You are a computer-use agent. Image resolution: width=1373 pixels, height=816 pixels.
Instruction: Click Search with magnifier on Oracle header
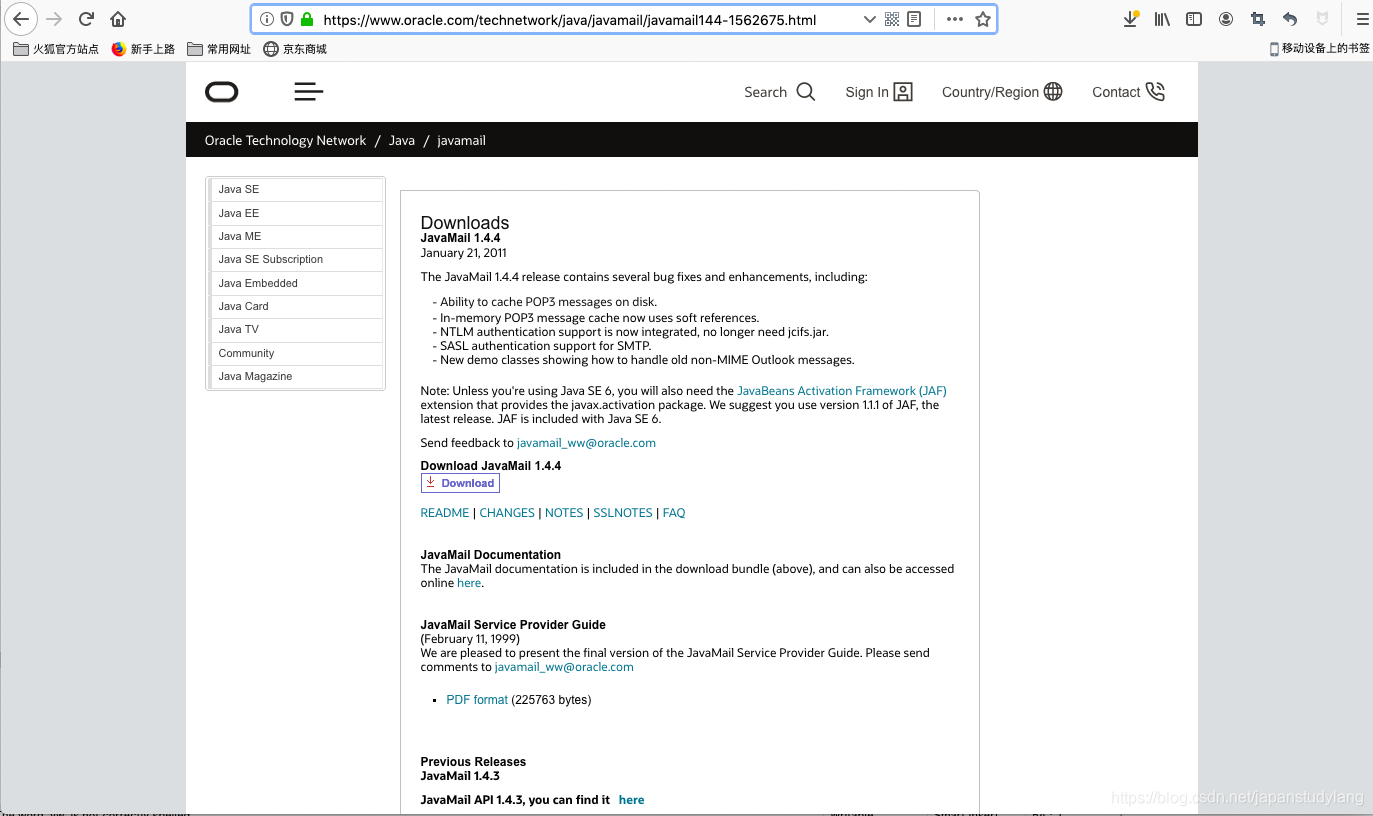(x=780, y=92)
